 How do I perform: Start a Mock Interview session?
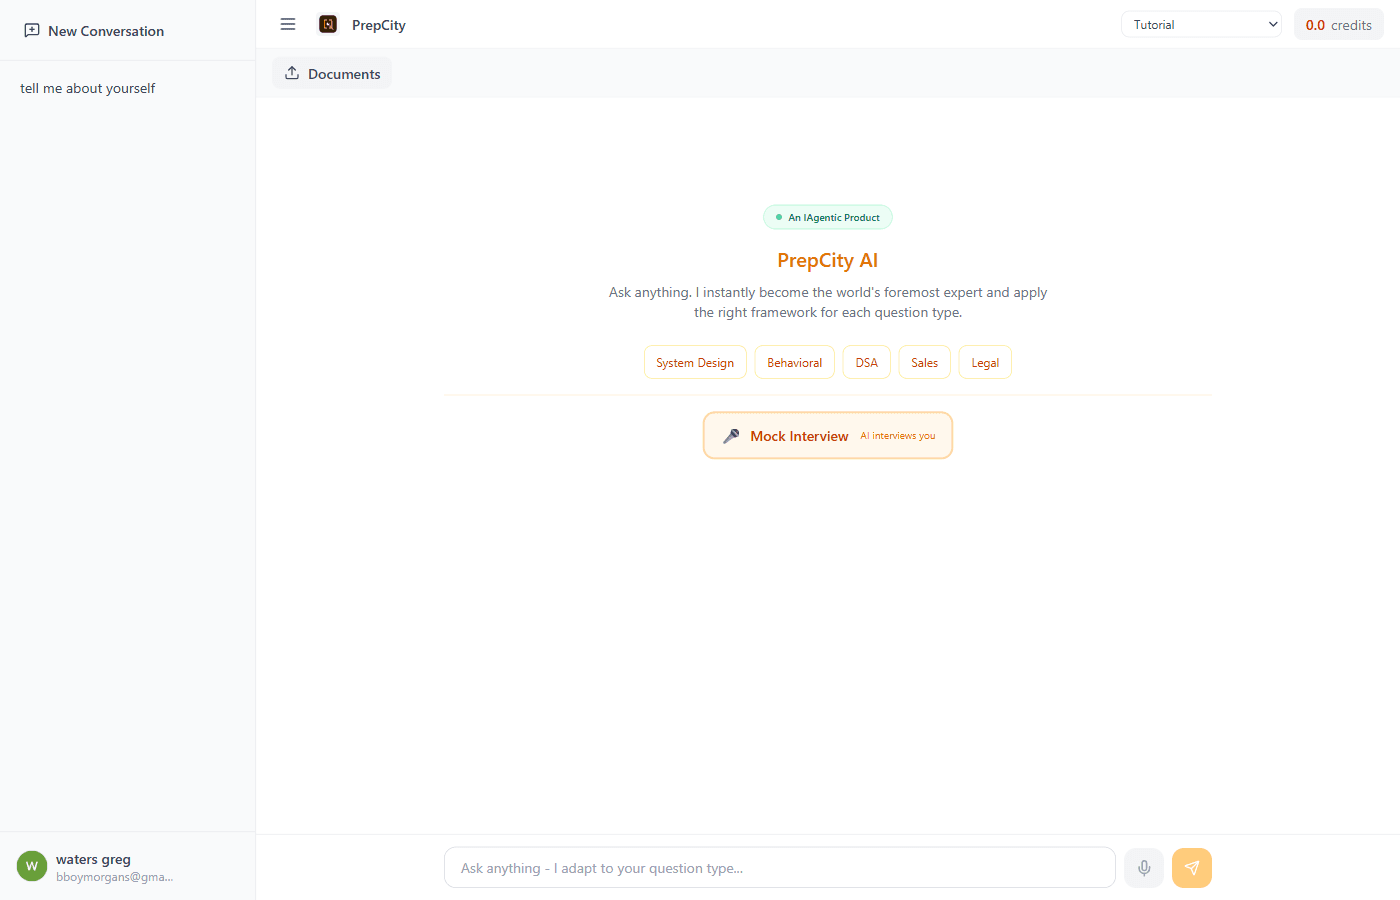tap(827, 435)
